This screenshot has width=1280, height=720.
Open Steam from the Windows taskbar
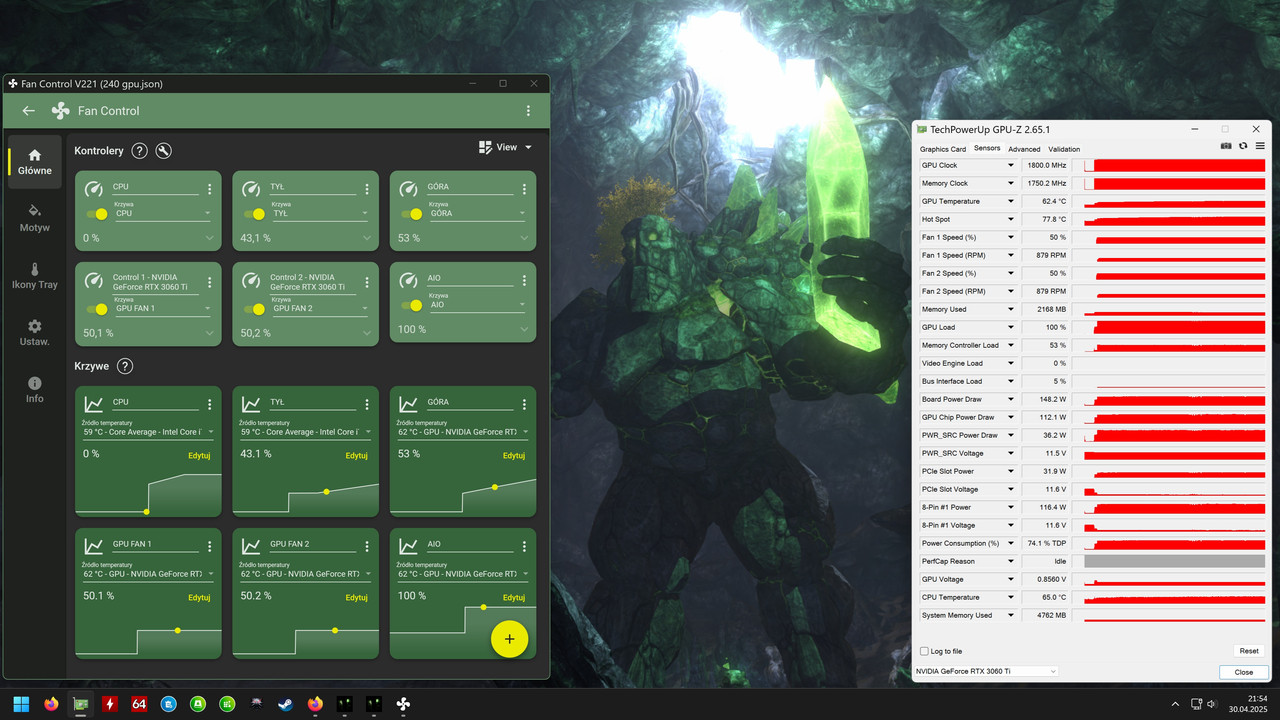click(x=286, y=704)
